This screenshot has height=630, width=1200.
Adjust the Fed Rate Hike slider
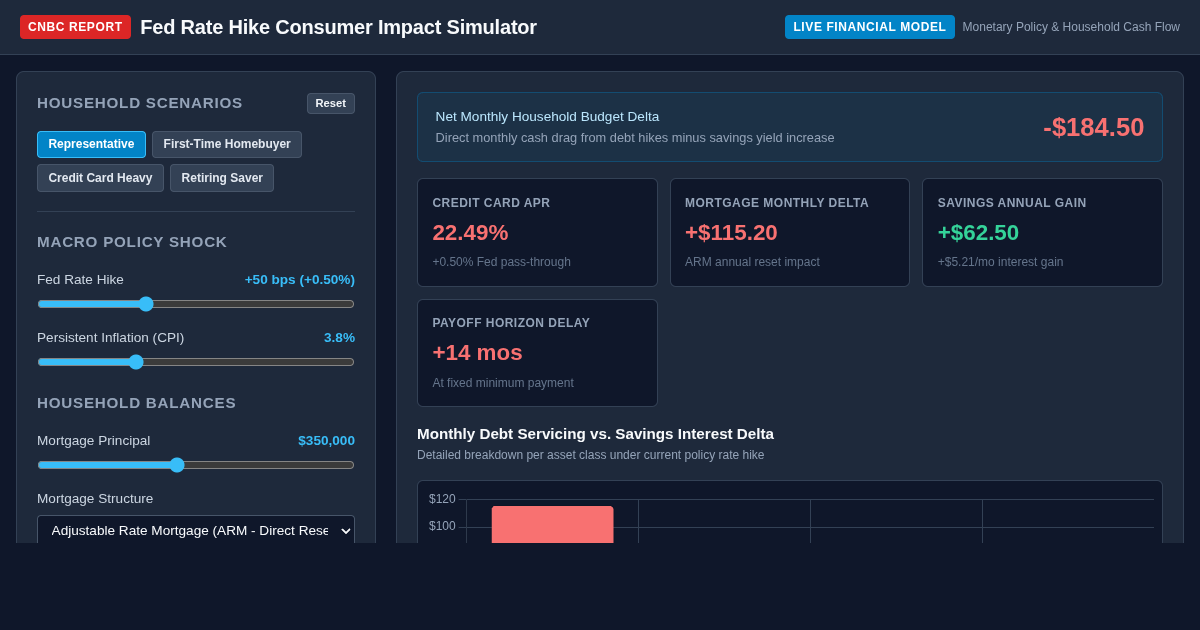pyautogui.click(x=196, y=304)
